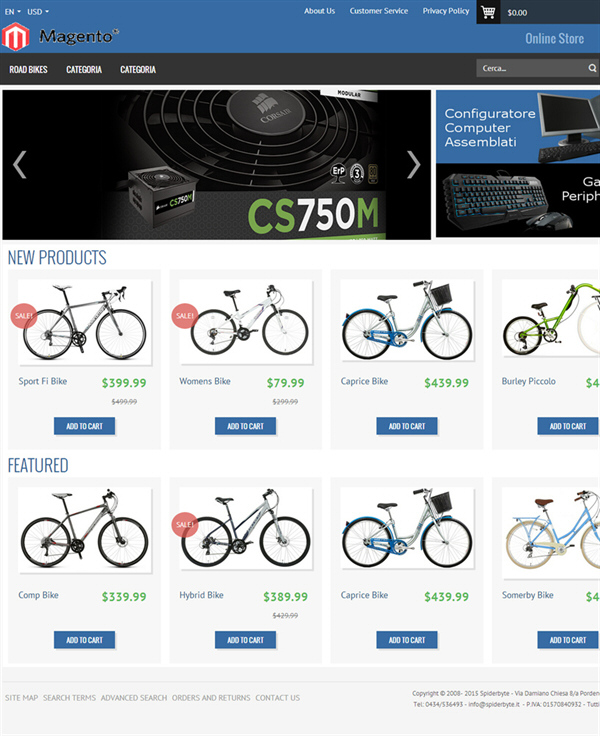Screen dimensions: 600x736
Task: Open Advanced Search footer link
Action: [134, 698]
